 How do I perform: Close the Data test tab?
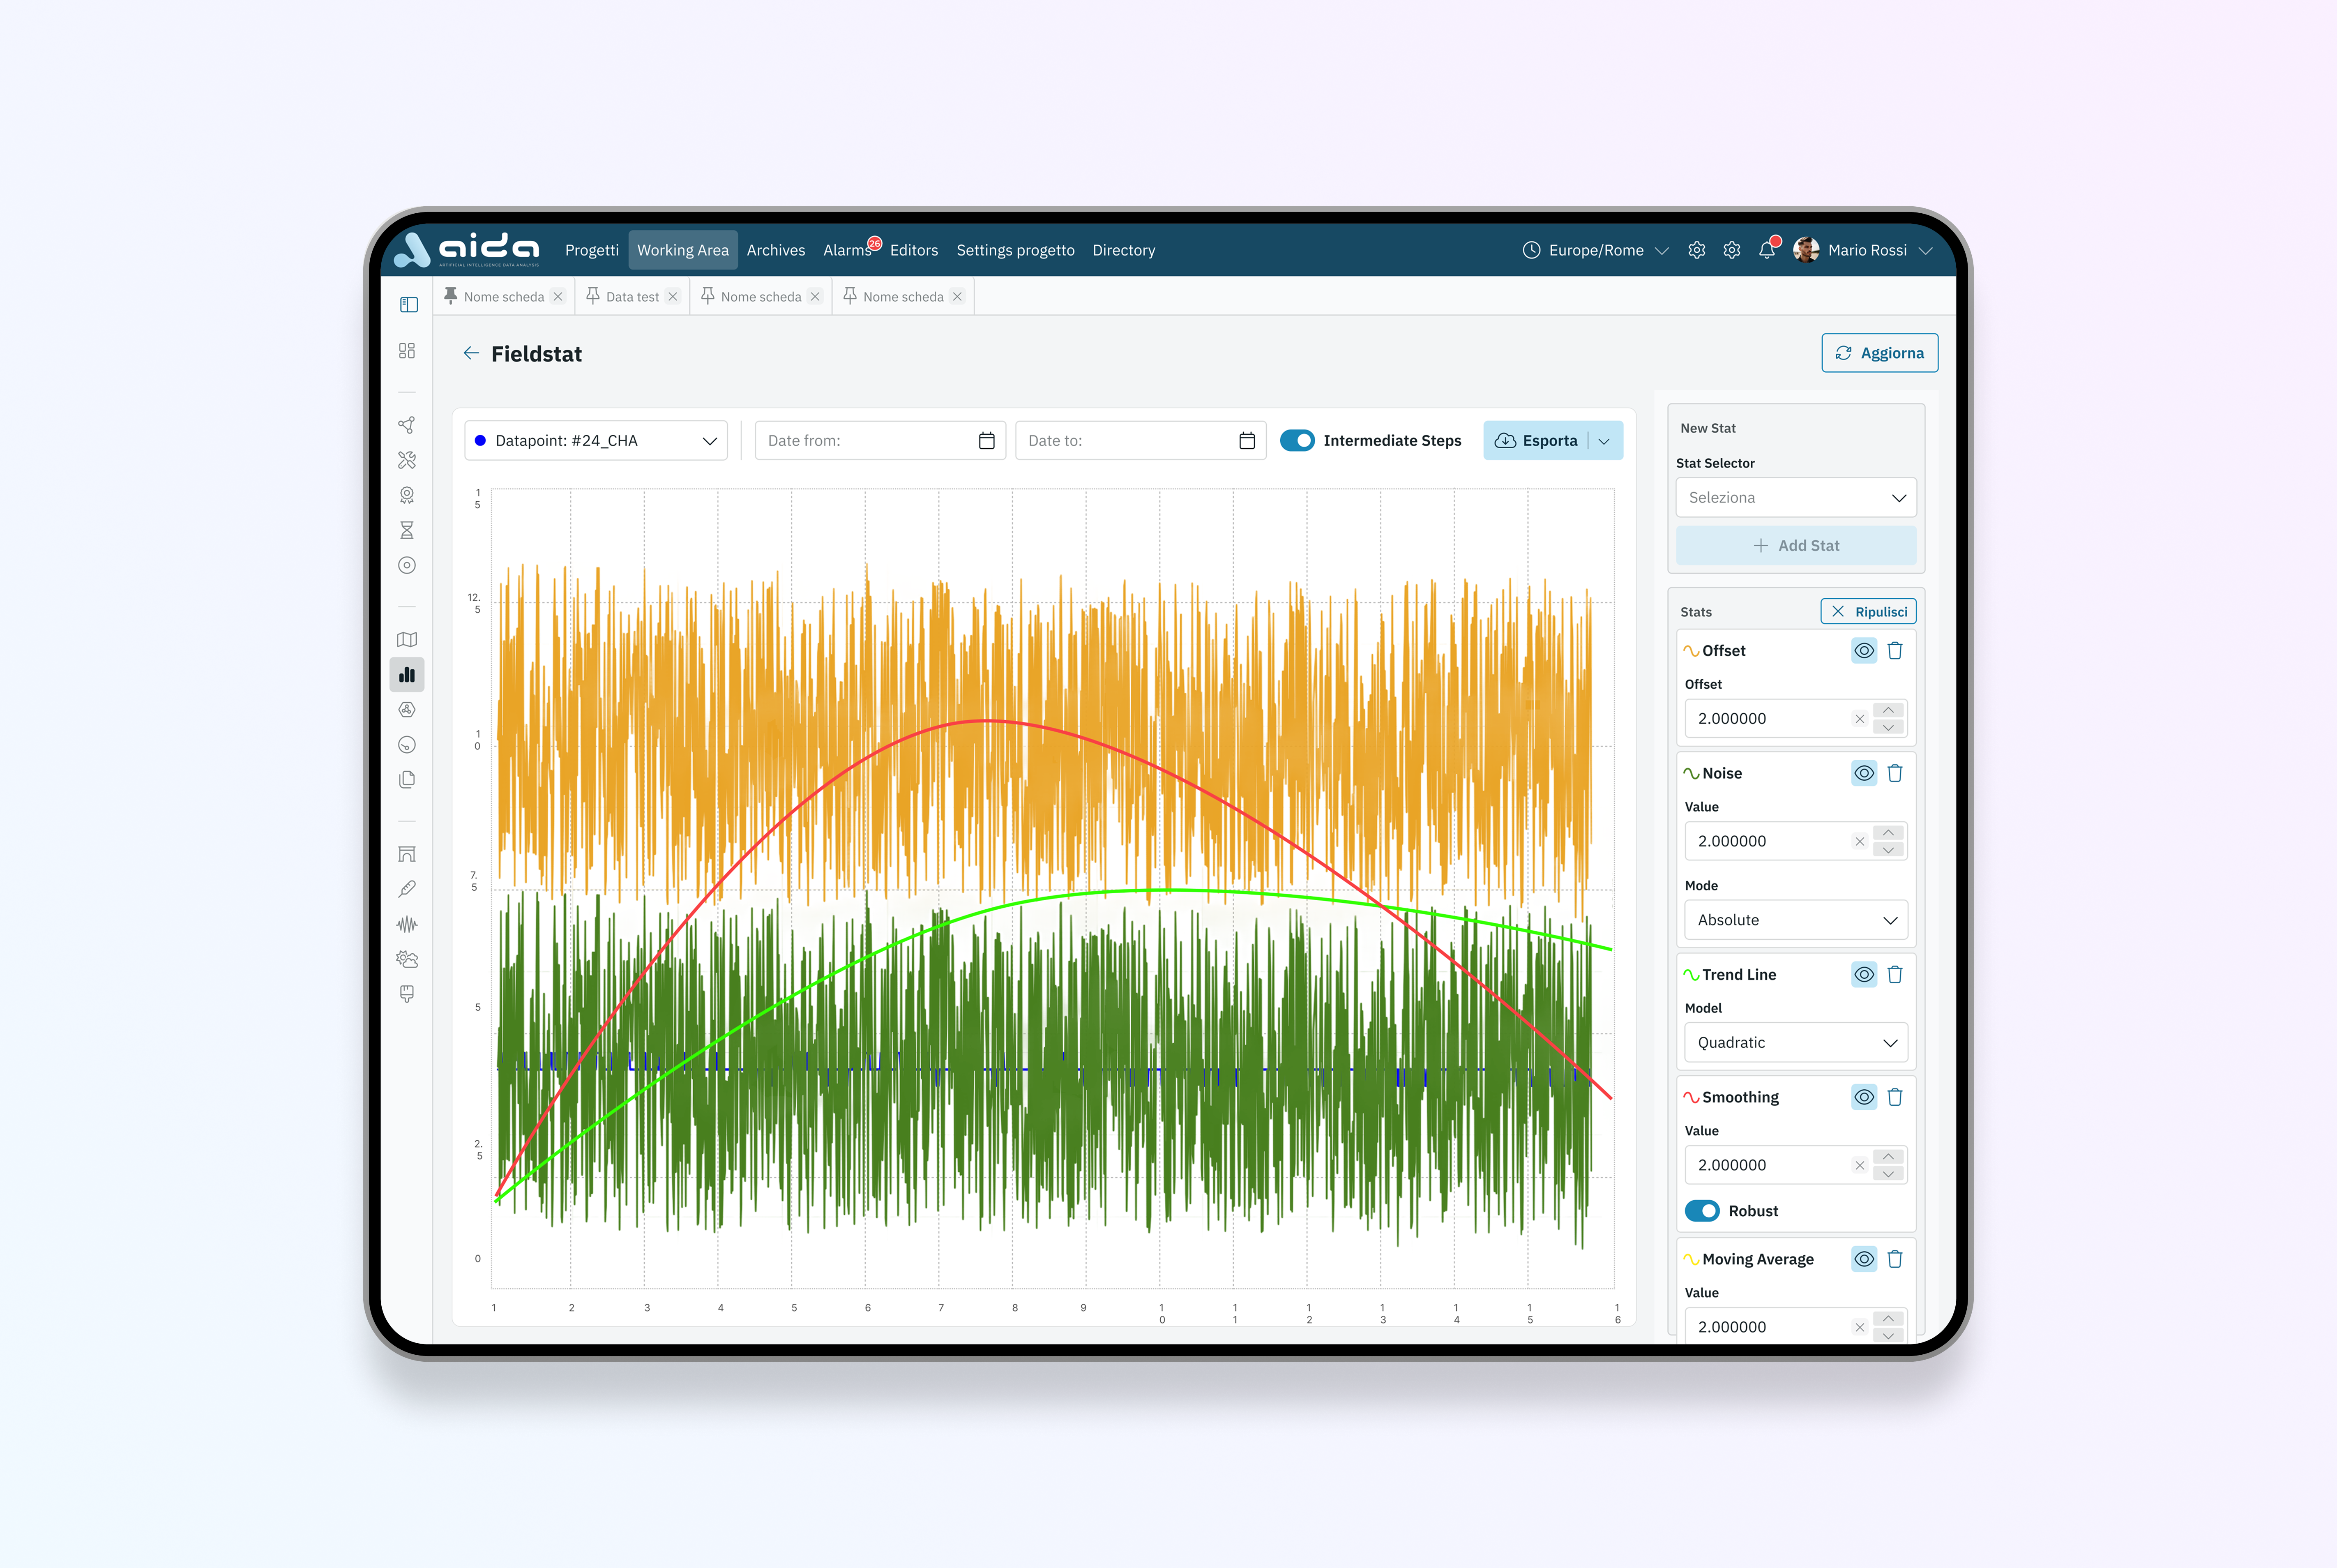(673, 297)
